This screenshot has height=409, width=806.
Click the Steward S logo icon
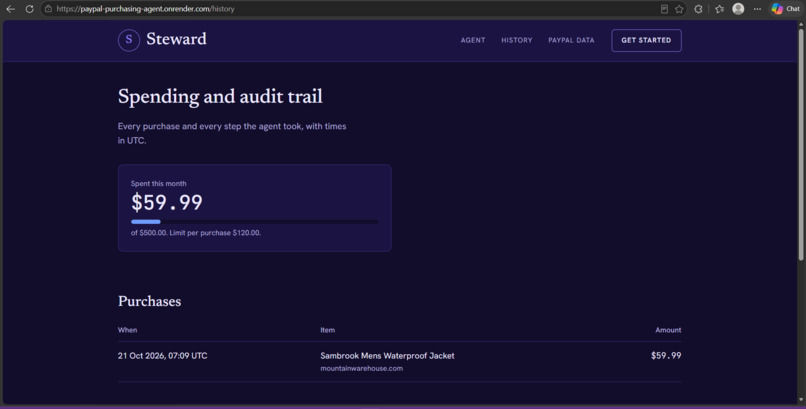point(129,40)
